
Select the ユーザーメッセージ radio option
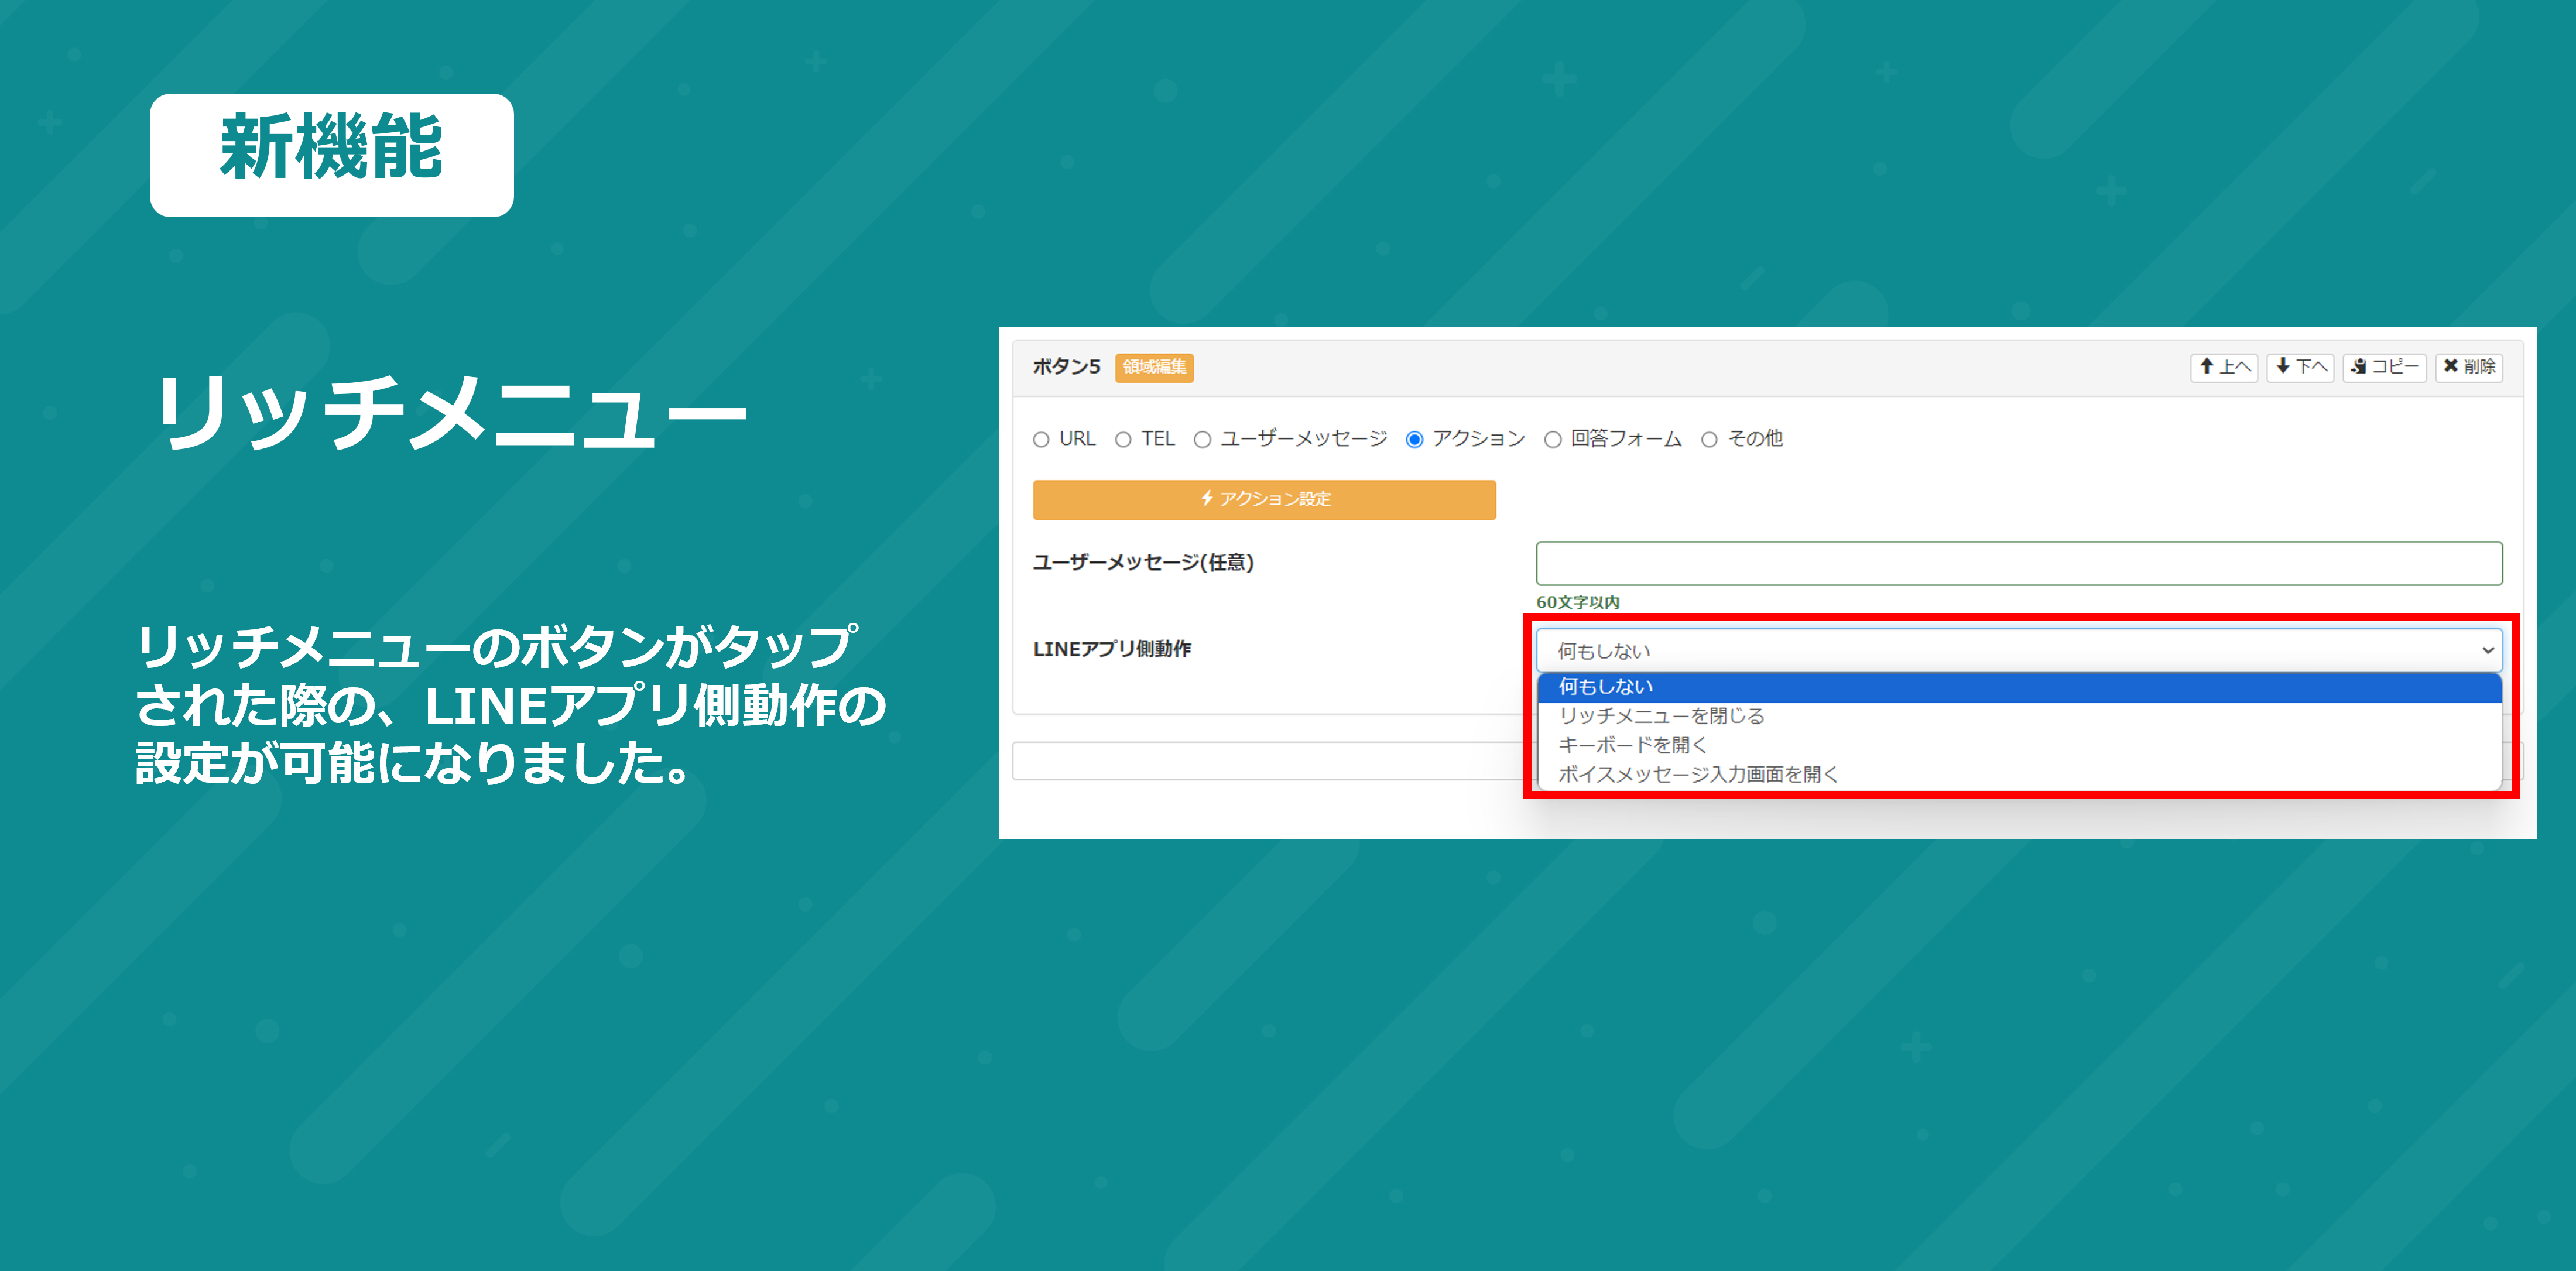pos(1202,439)
